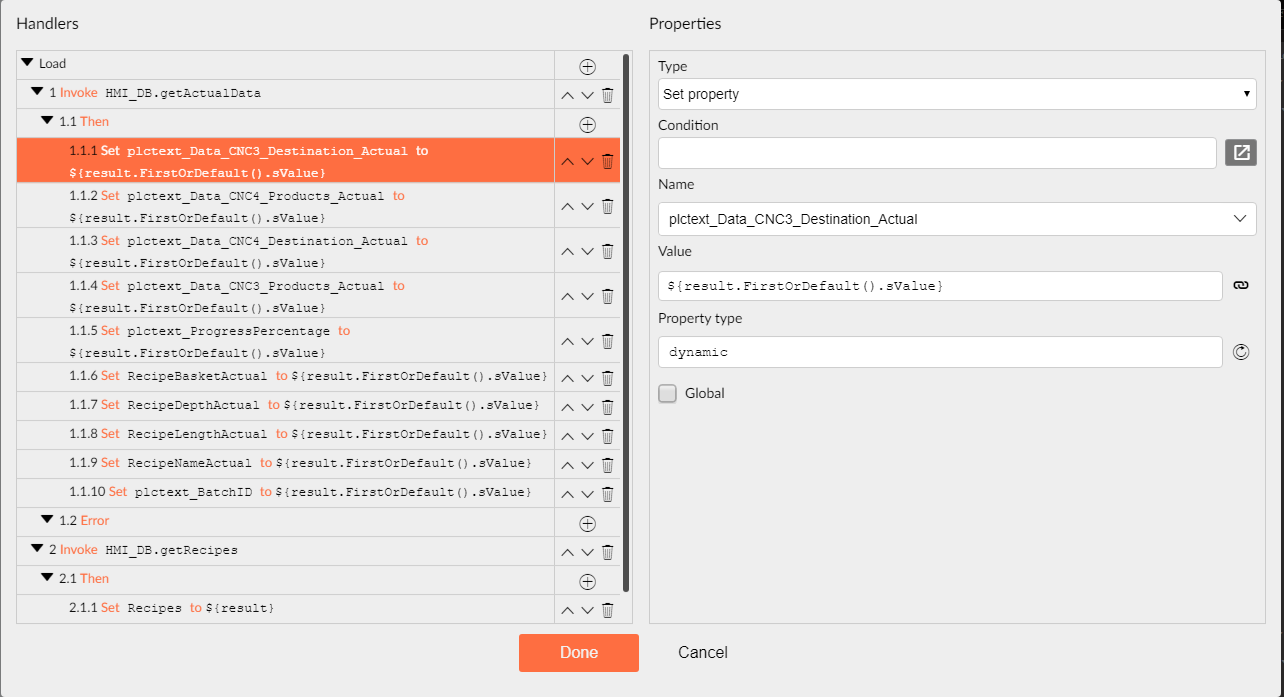The width and height of the screenshot is (1284, 697).
Task: Open the Condition expression editor icon
Action: (1240, 152)
